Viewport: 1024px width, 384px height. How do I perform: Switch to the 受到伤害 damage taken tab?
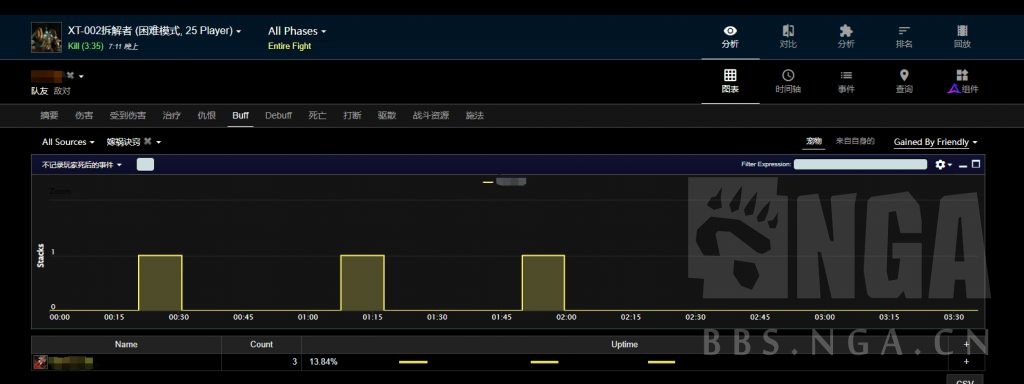pos(127,116)
